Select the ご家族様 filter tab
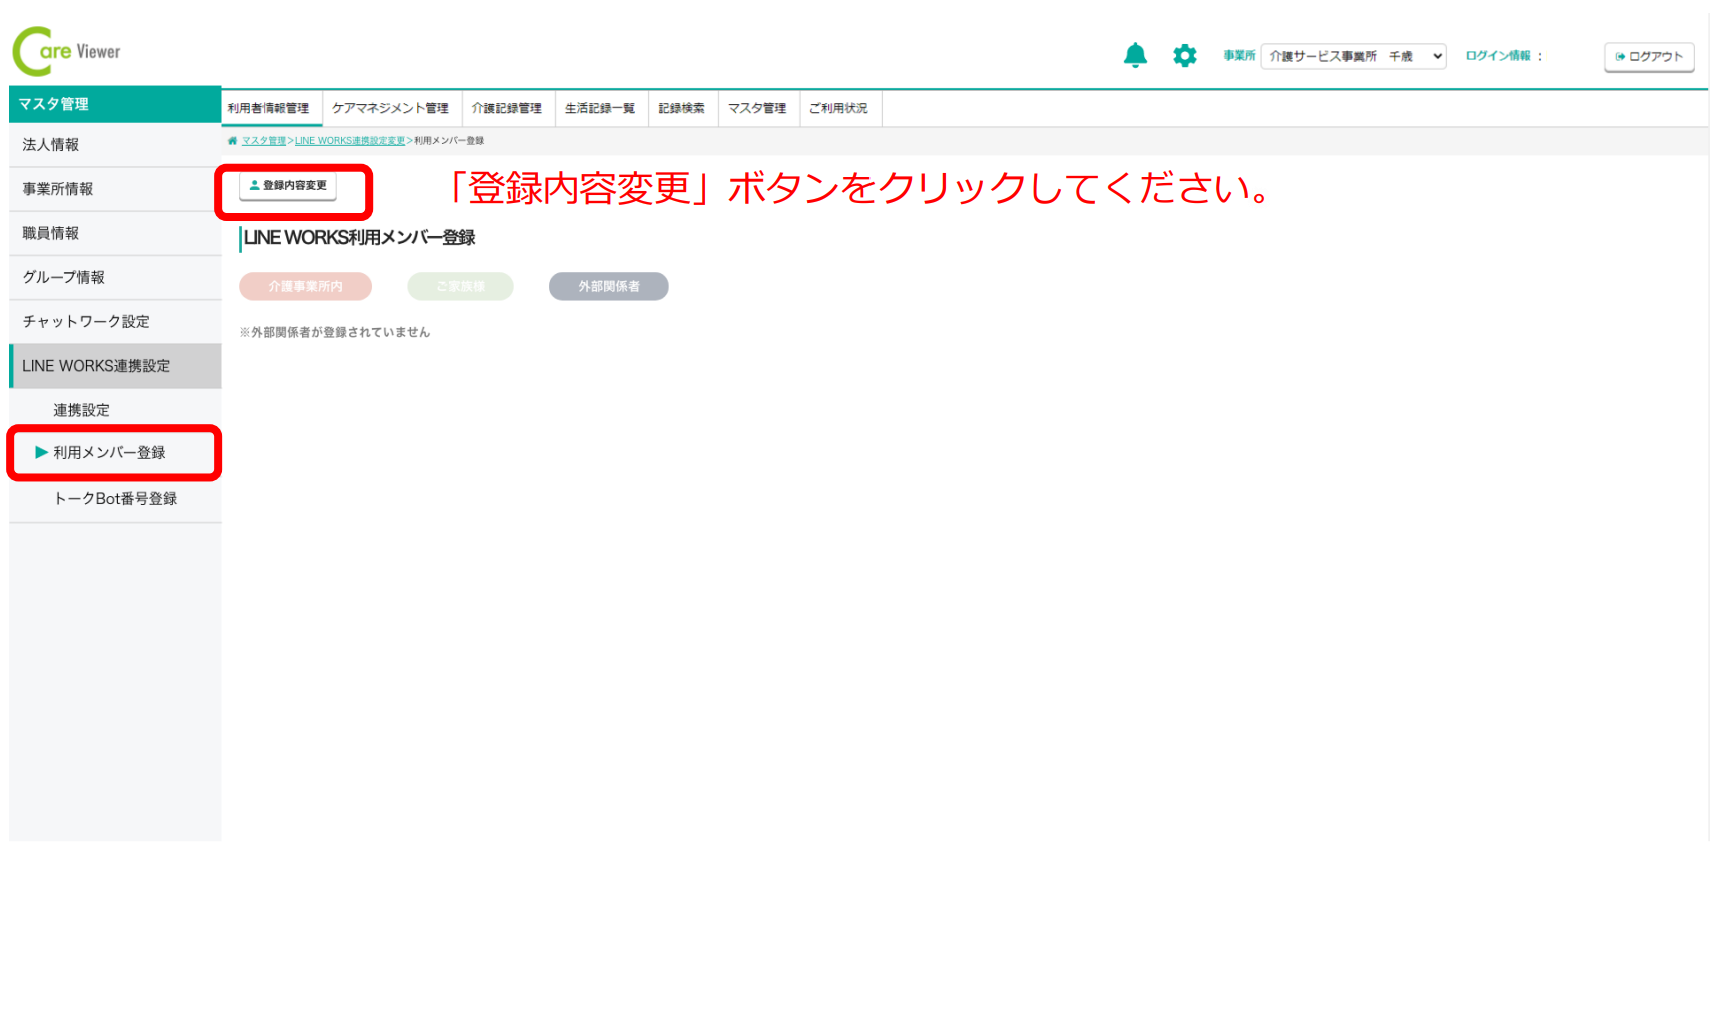 tap(460, 286)
